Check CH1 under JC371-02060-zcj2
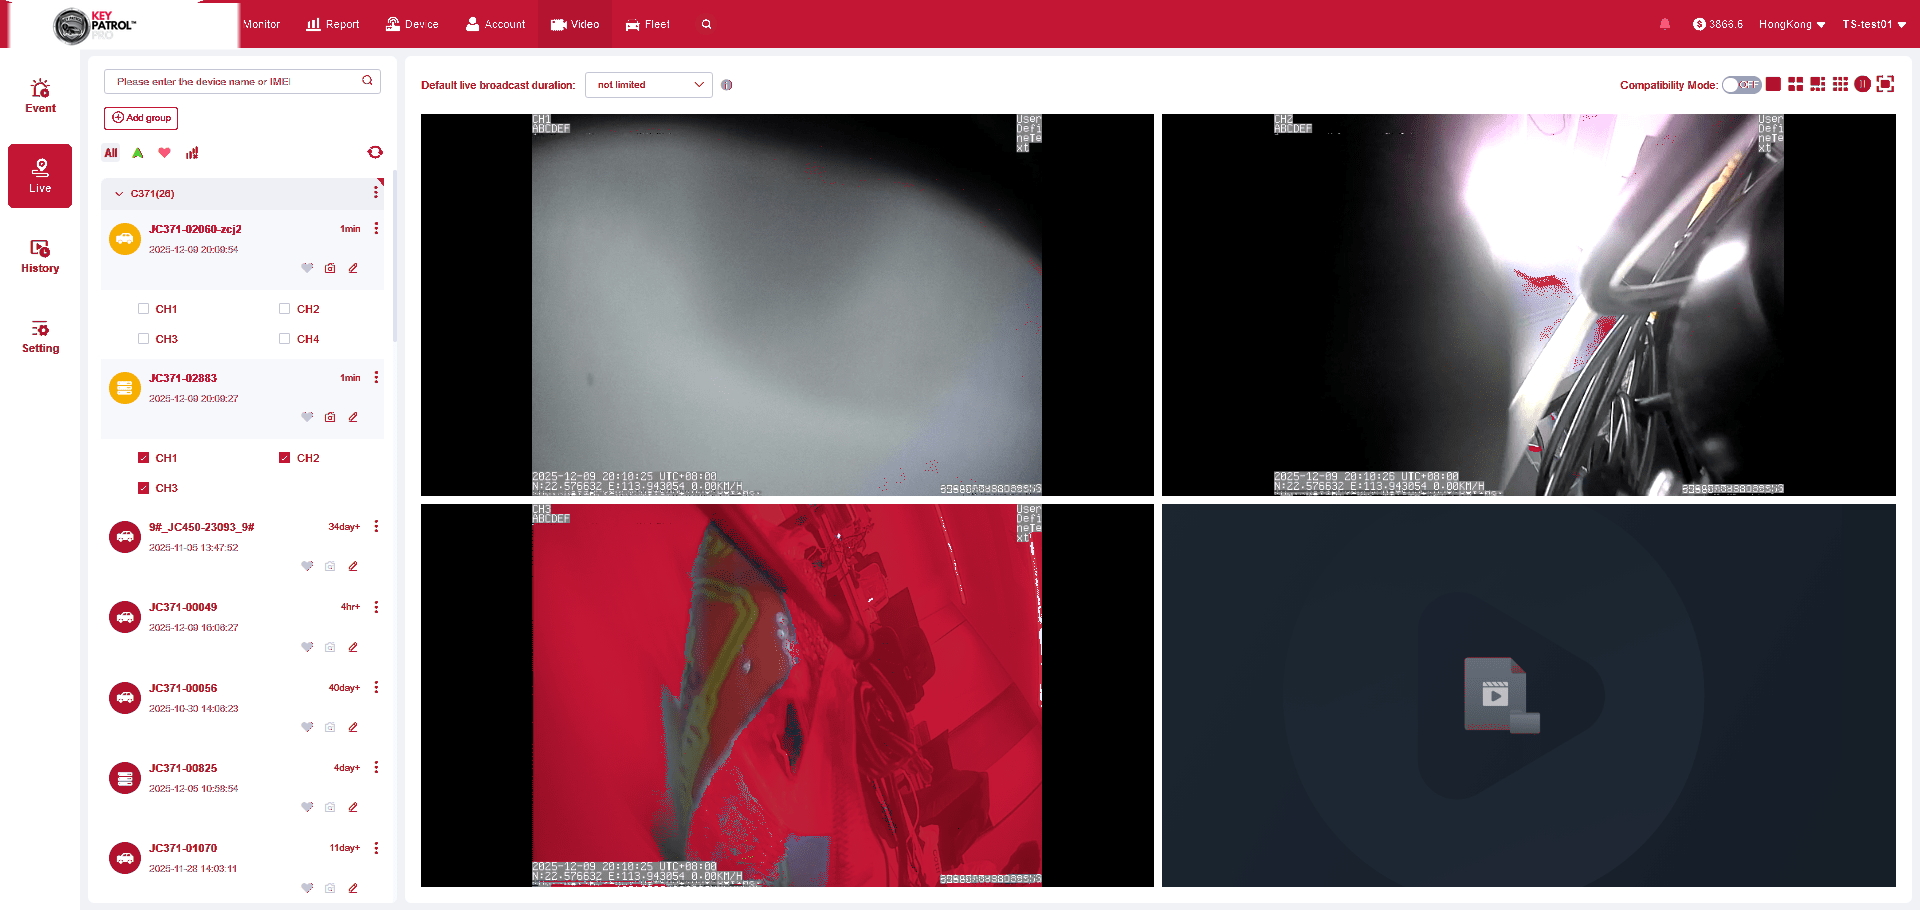Image resolution: width=1920 pixels, height=910 pixels. click(x=144, y=309)
